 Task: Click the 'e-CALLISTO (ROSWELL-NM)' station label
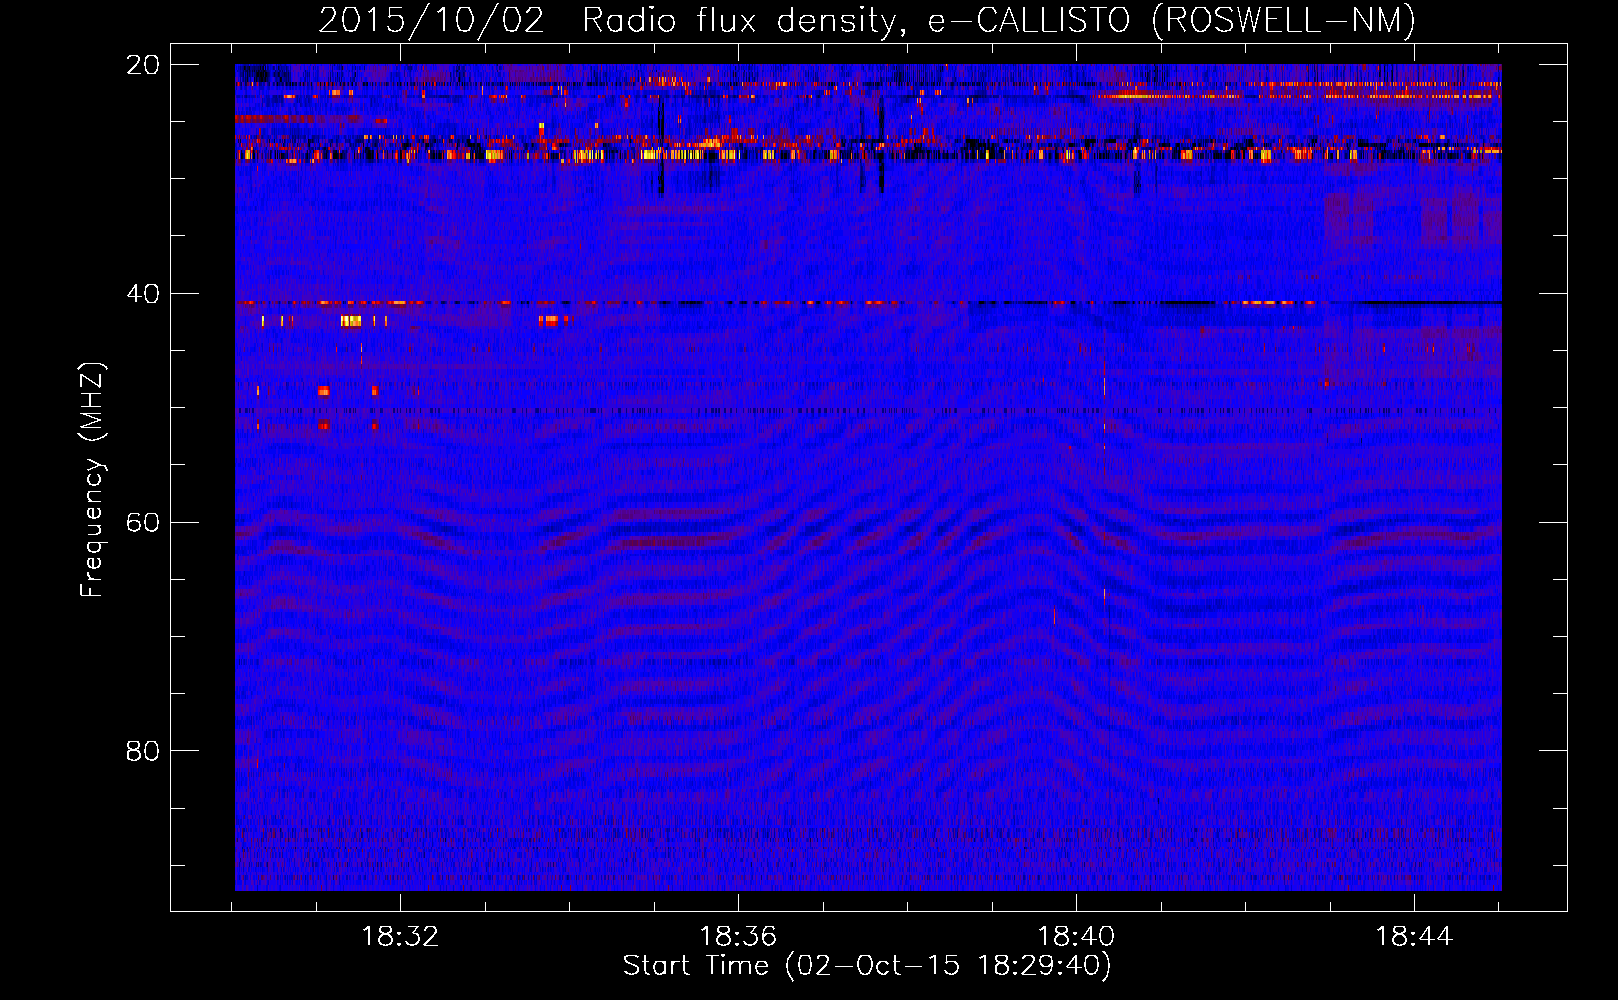1172,21
